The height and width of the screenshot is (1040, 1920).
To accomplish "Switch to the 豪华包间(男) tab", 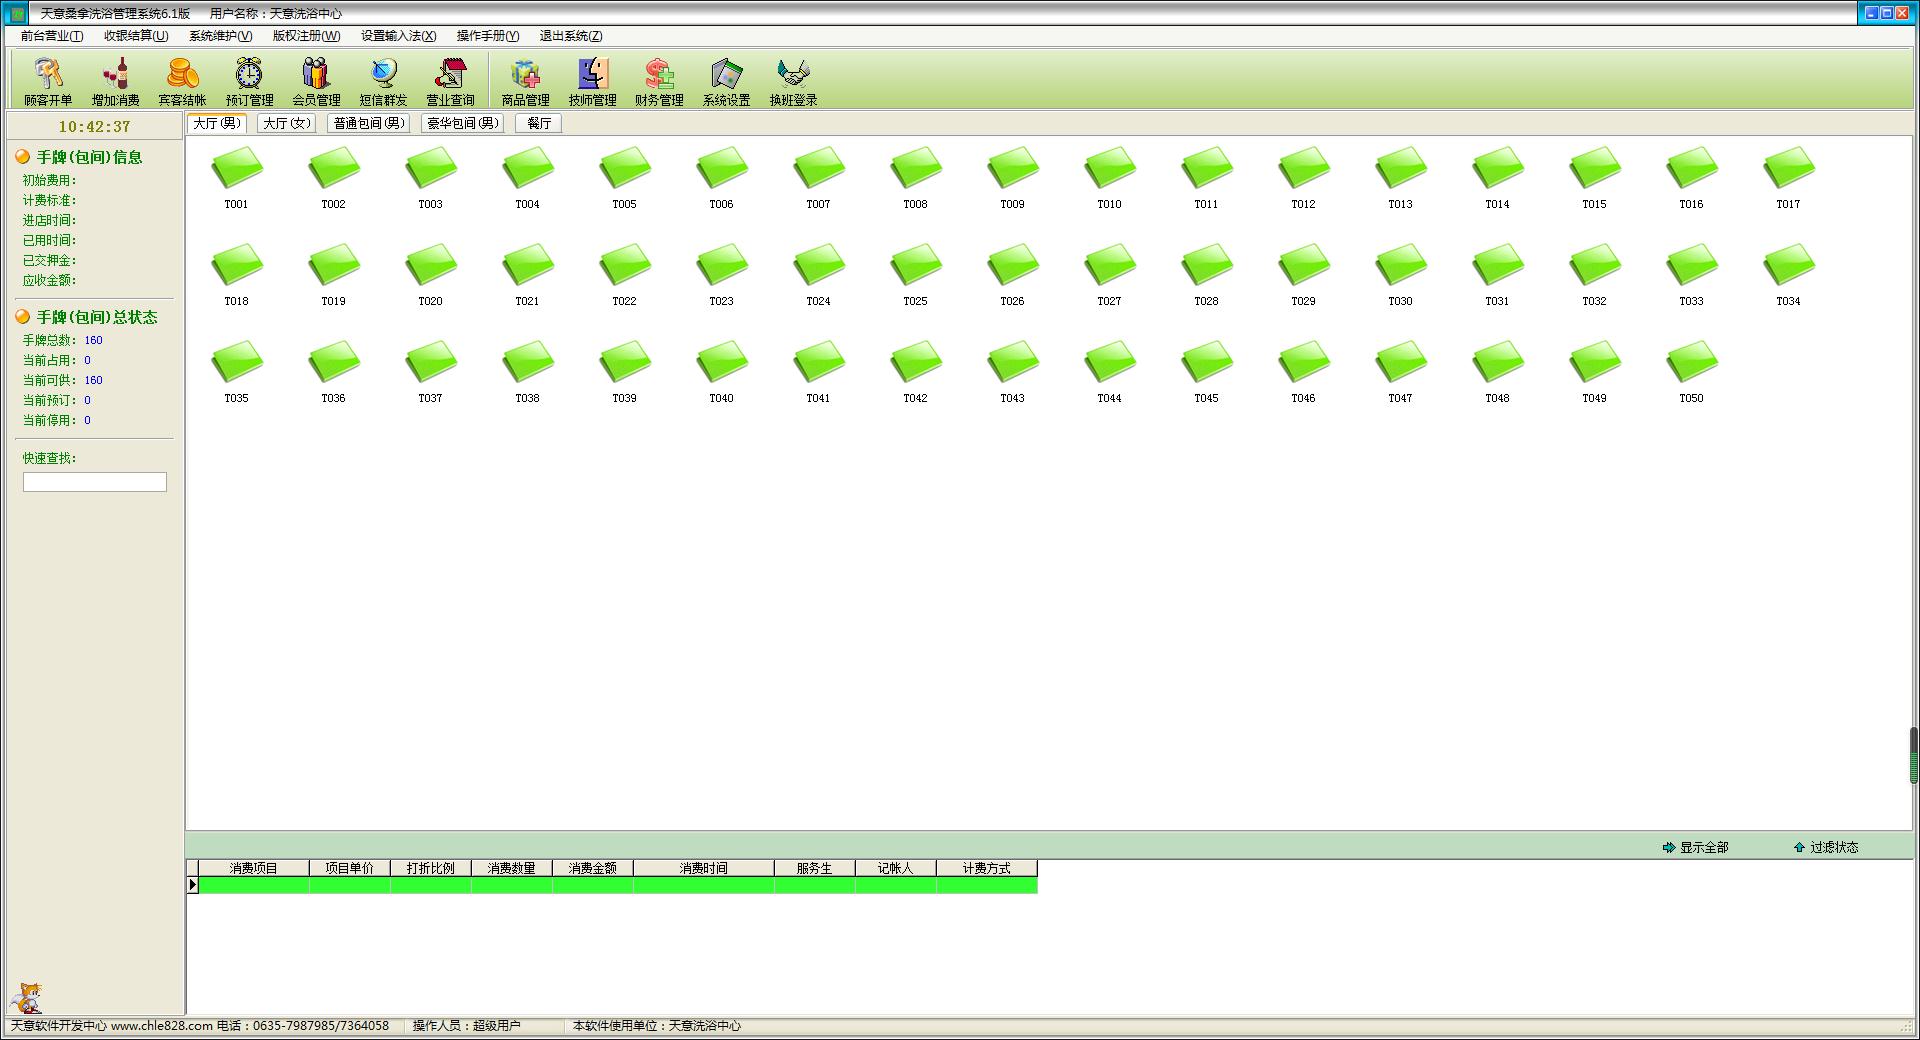I will [462, 123].
